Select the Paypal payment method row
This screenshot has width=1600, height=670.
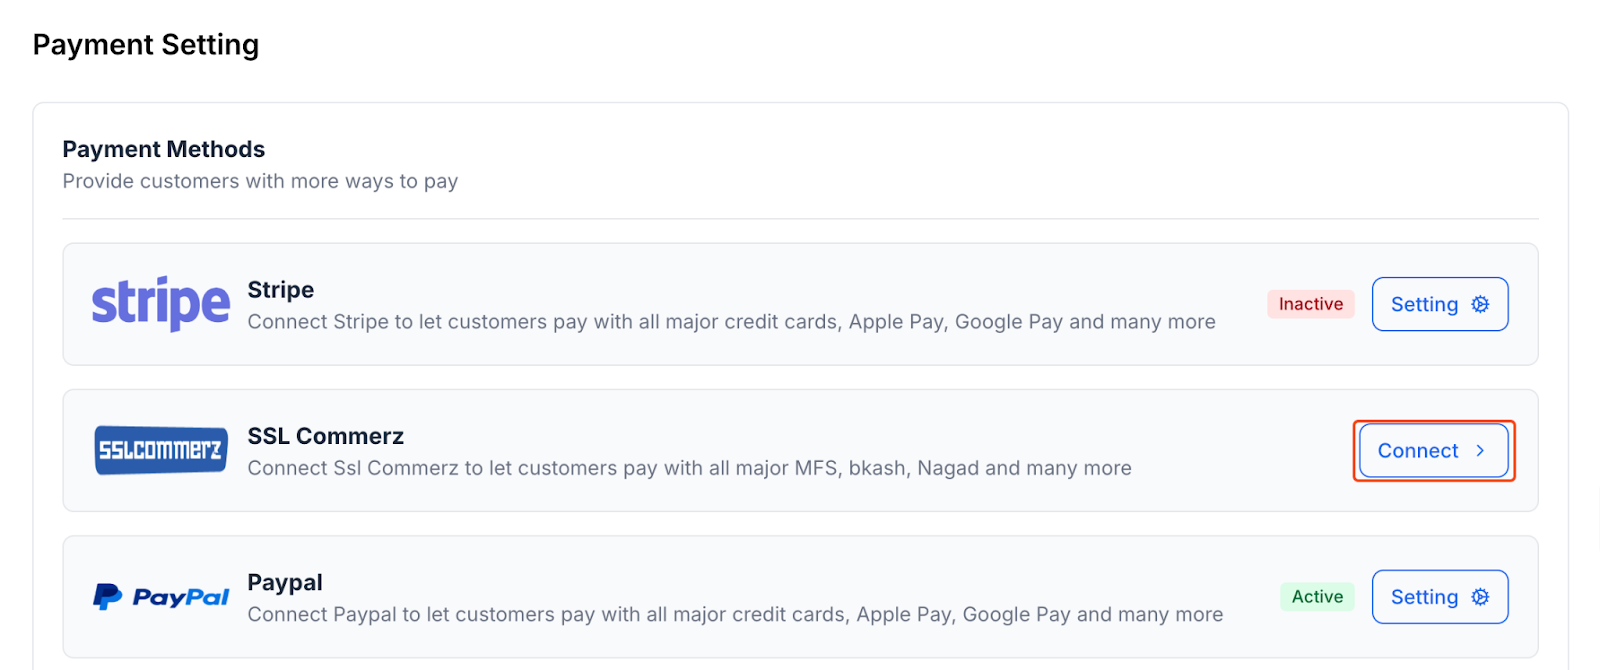coord(700,597)
